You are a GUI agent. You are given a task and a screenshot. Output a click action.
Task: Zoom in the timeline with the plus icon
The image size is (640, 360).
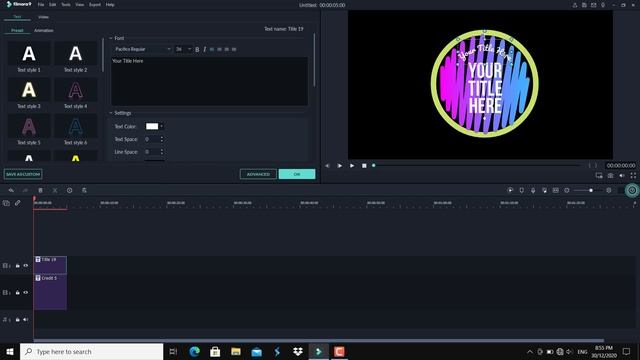(609, 190)
